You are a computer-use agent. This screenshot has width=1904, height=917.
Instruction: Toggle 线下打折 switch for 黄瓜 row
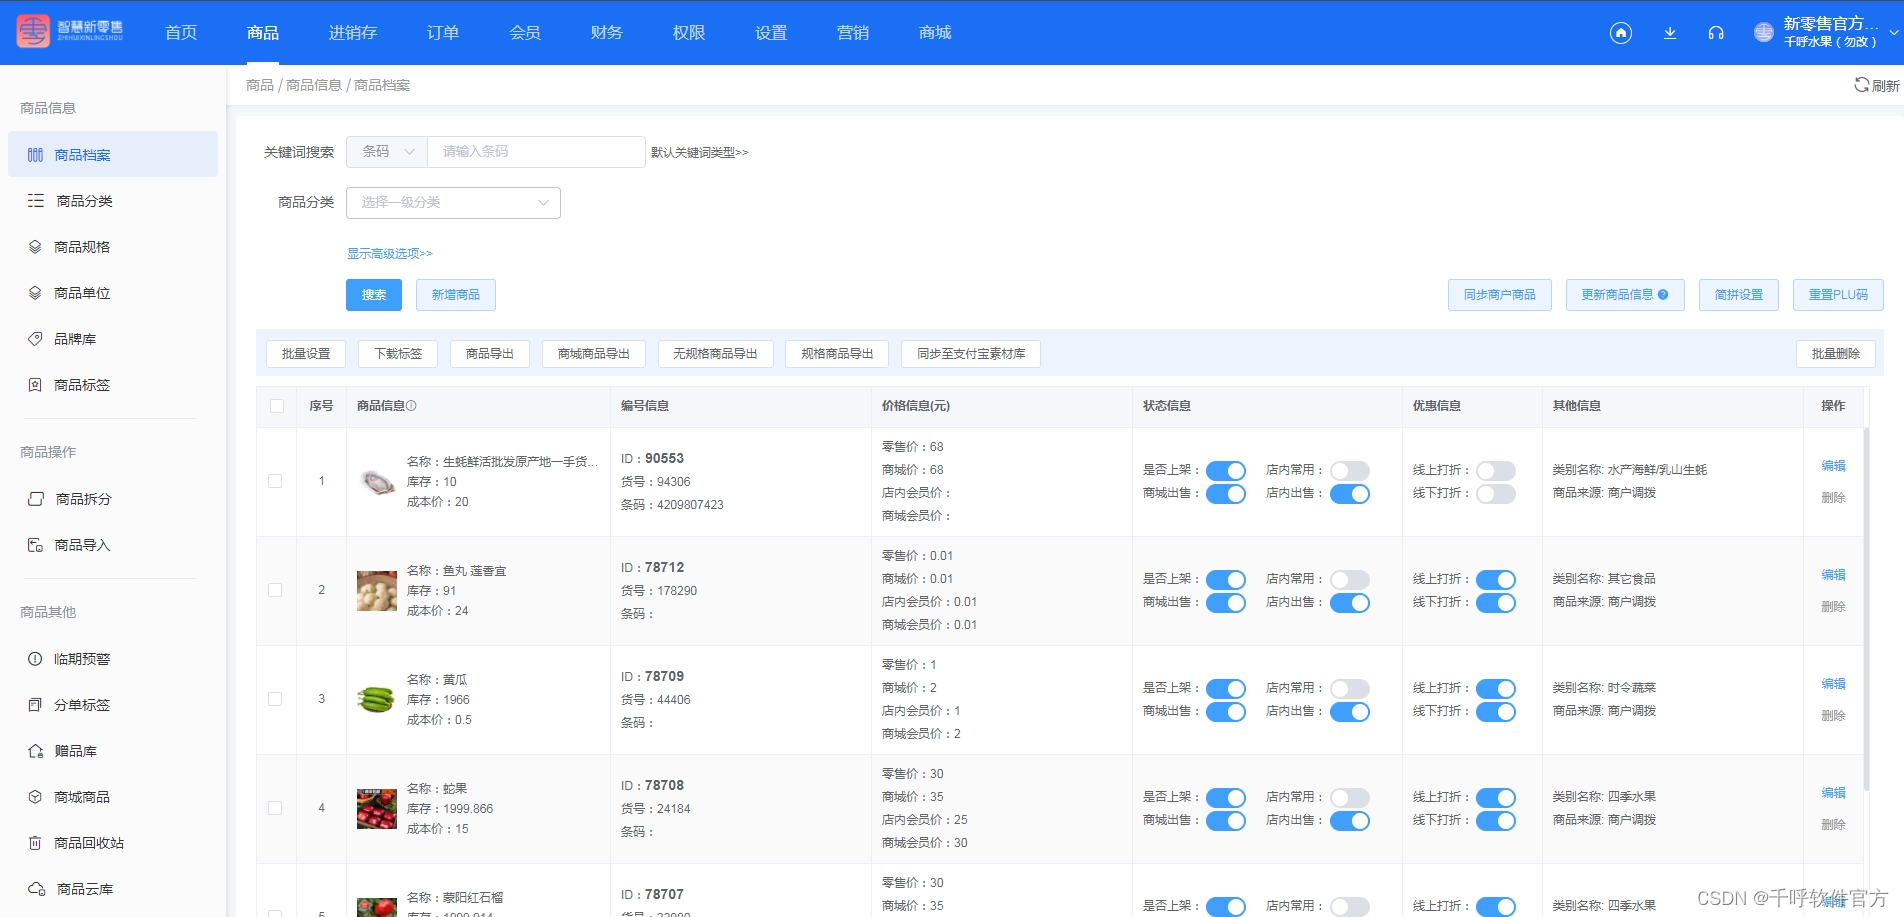(1496, 711)
